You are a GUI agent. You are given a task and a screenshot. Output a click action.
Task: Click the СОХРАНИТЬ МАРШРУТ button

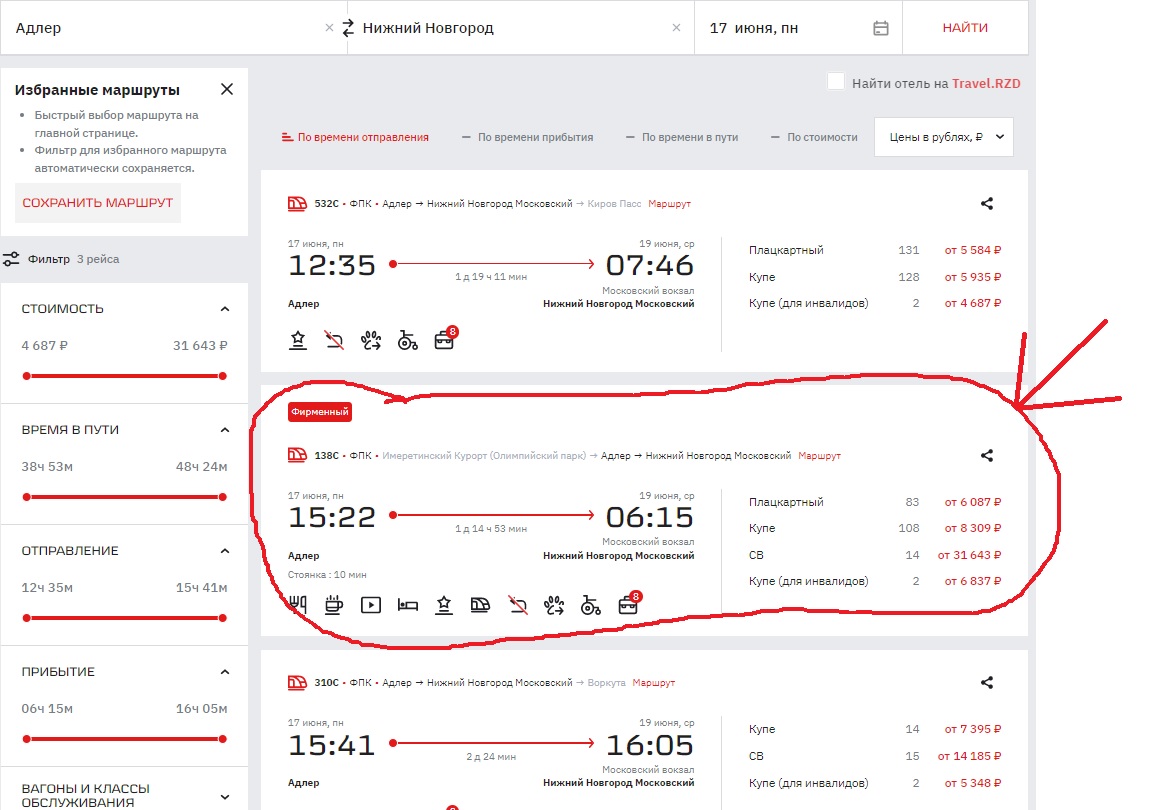[x=97, y=203]
